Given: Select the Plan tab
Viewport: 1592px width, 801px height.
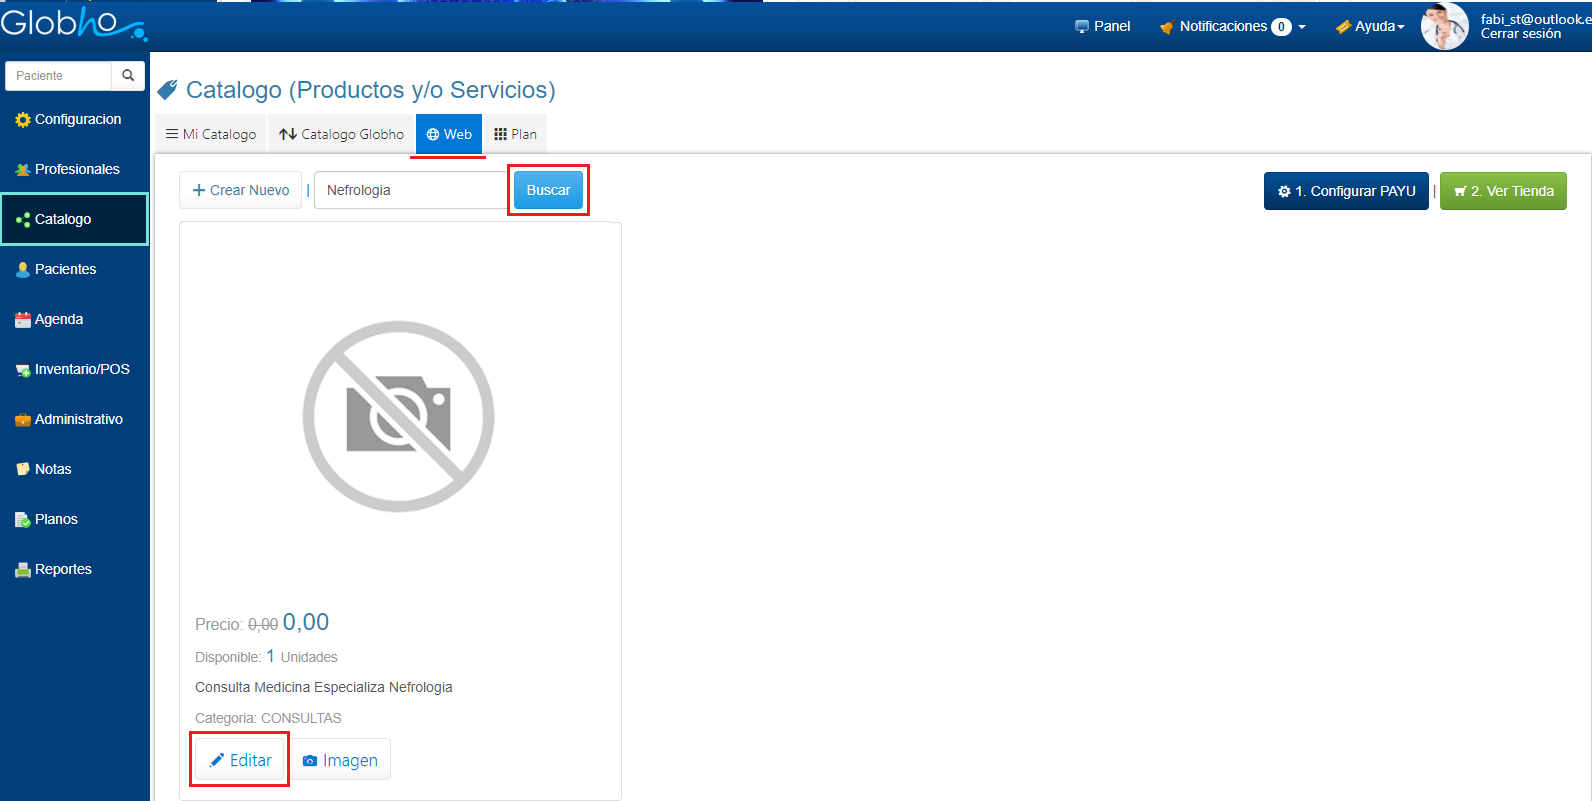Looking at the screenshot, I should point(516,134).
